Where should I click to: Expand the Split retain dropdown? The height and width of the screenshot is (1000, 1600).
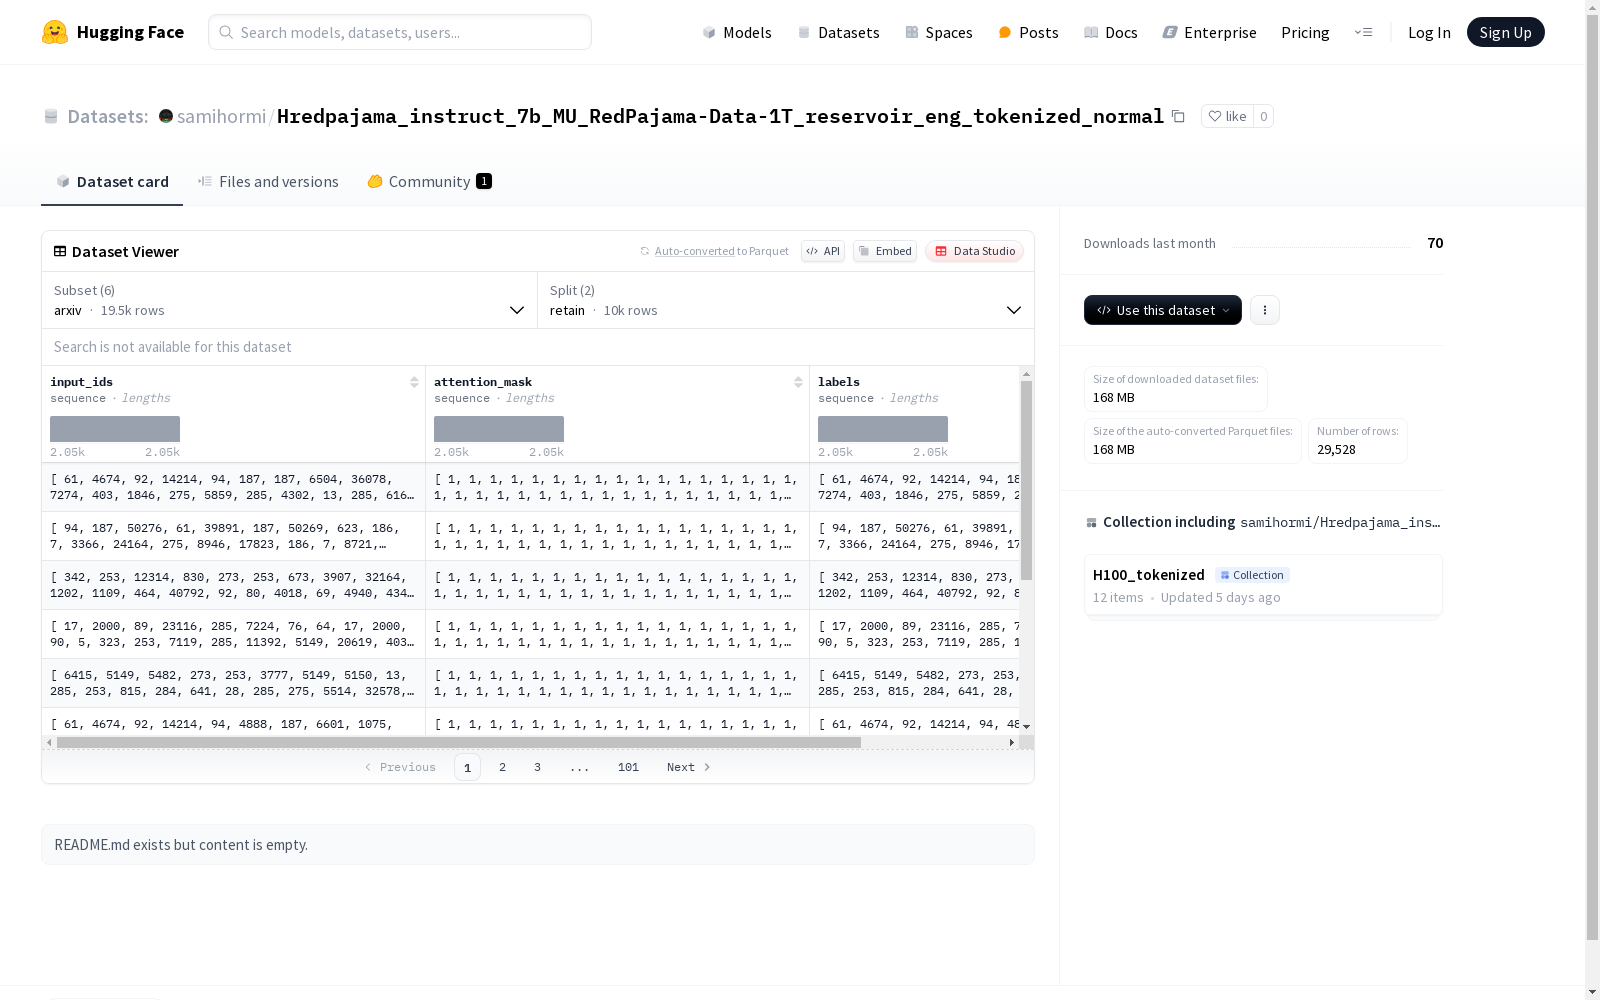click(x=786, y=300)
